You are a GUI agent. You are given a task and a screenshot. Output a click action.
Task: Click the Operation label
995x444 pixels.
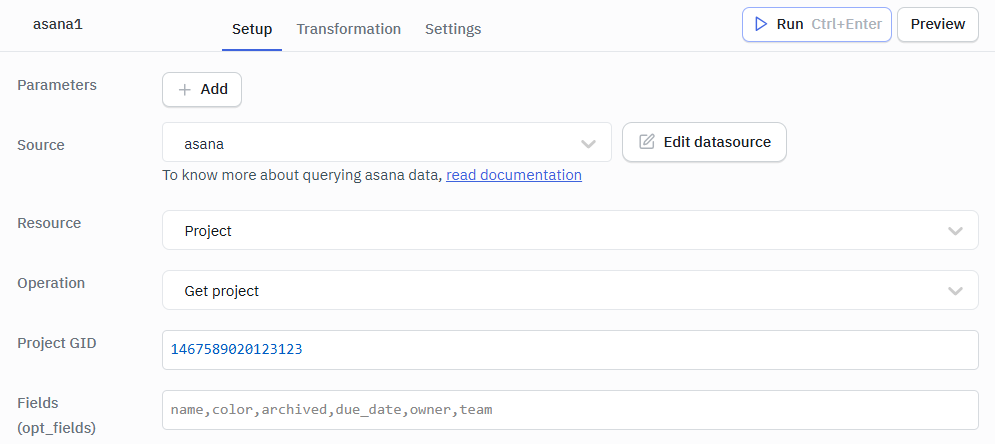[51, 283]
